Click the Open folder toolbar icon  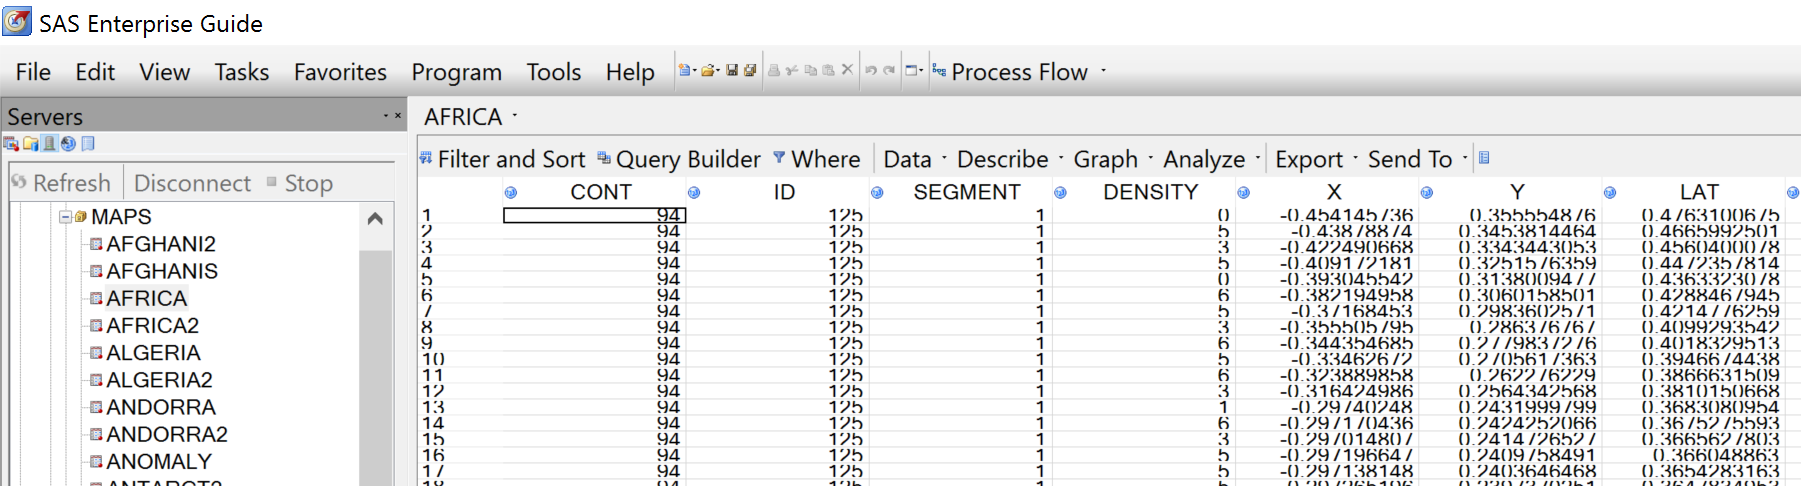pyautogui.click(x=709, y=71)
